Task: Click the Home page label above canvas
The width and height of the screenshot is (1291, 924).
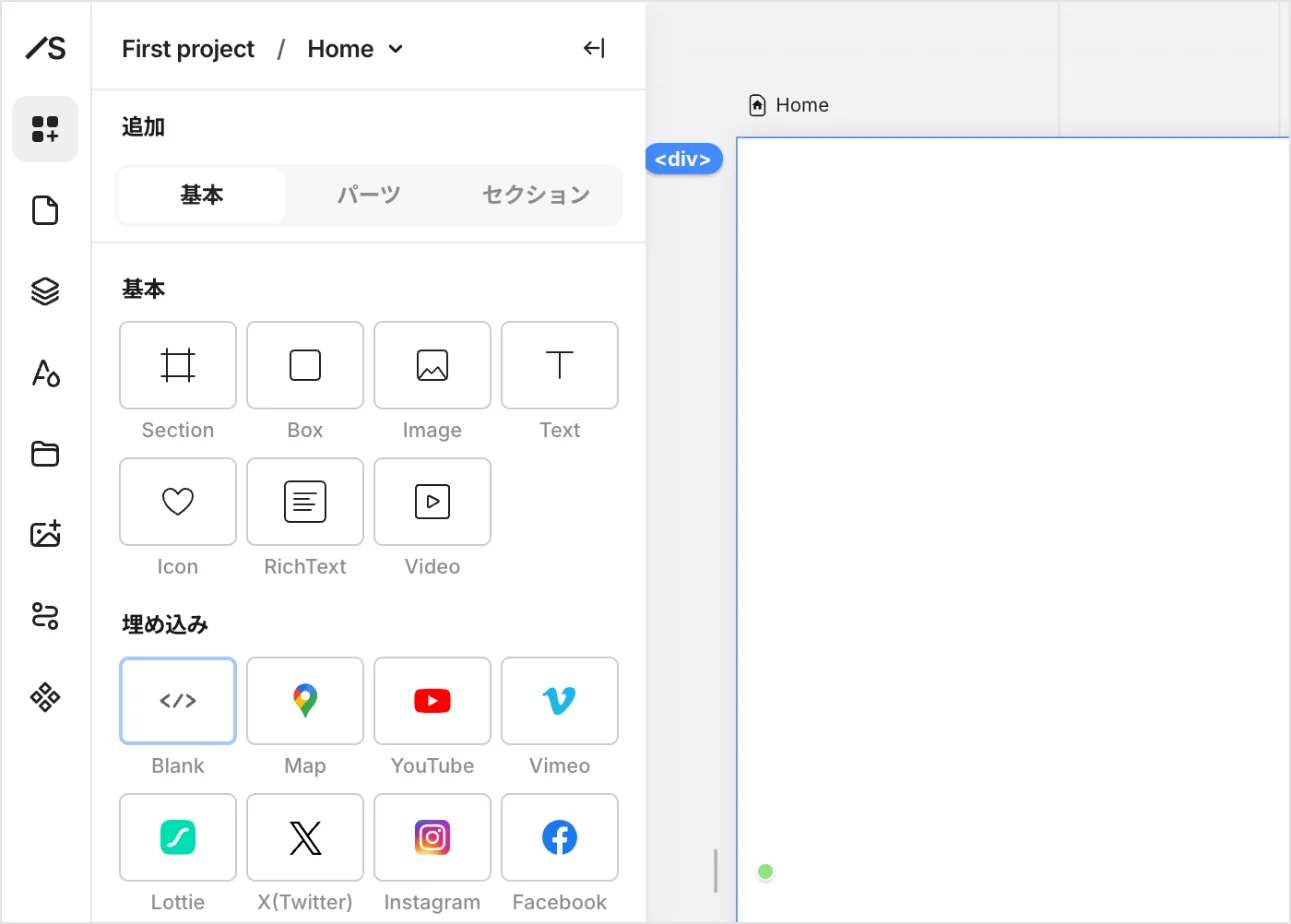Action: tap(789, 105)
